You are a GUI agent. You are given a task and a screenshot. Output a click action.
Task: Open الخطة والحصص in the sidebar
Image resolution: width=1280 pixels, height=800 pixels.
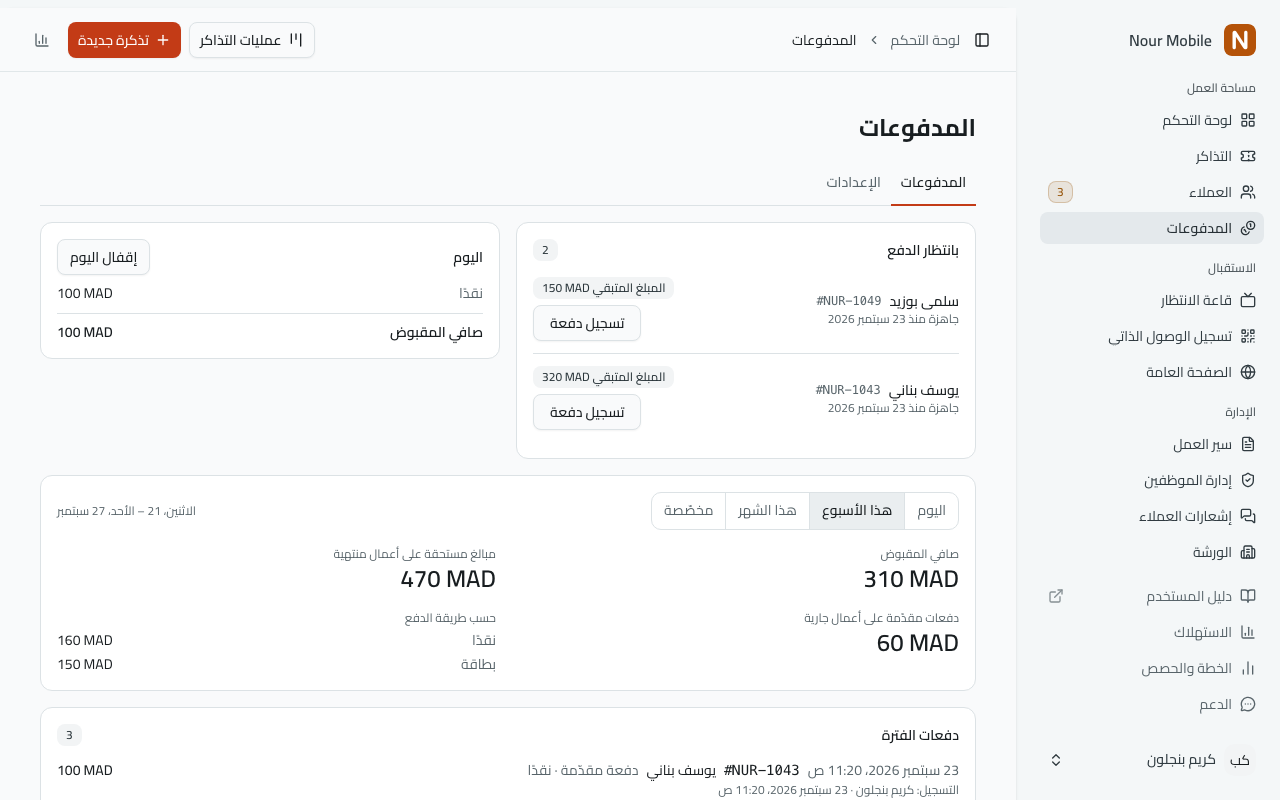tap(1152, 668)
